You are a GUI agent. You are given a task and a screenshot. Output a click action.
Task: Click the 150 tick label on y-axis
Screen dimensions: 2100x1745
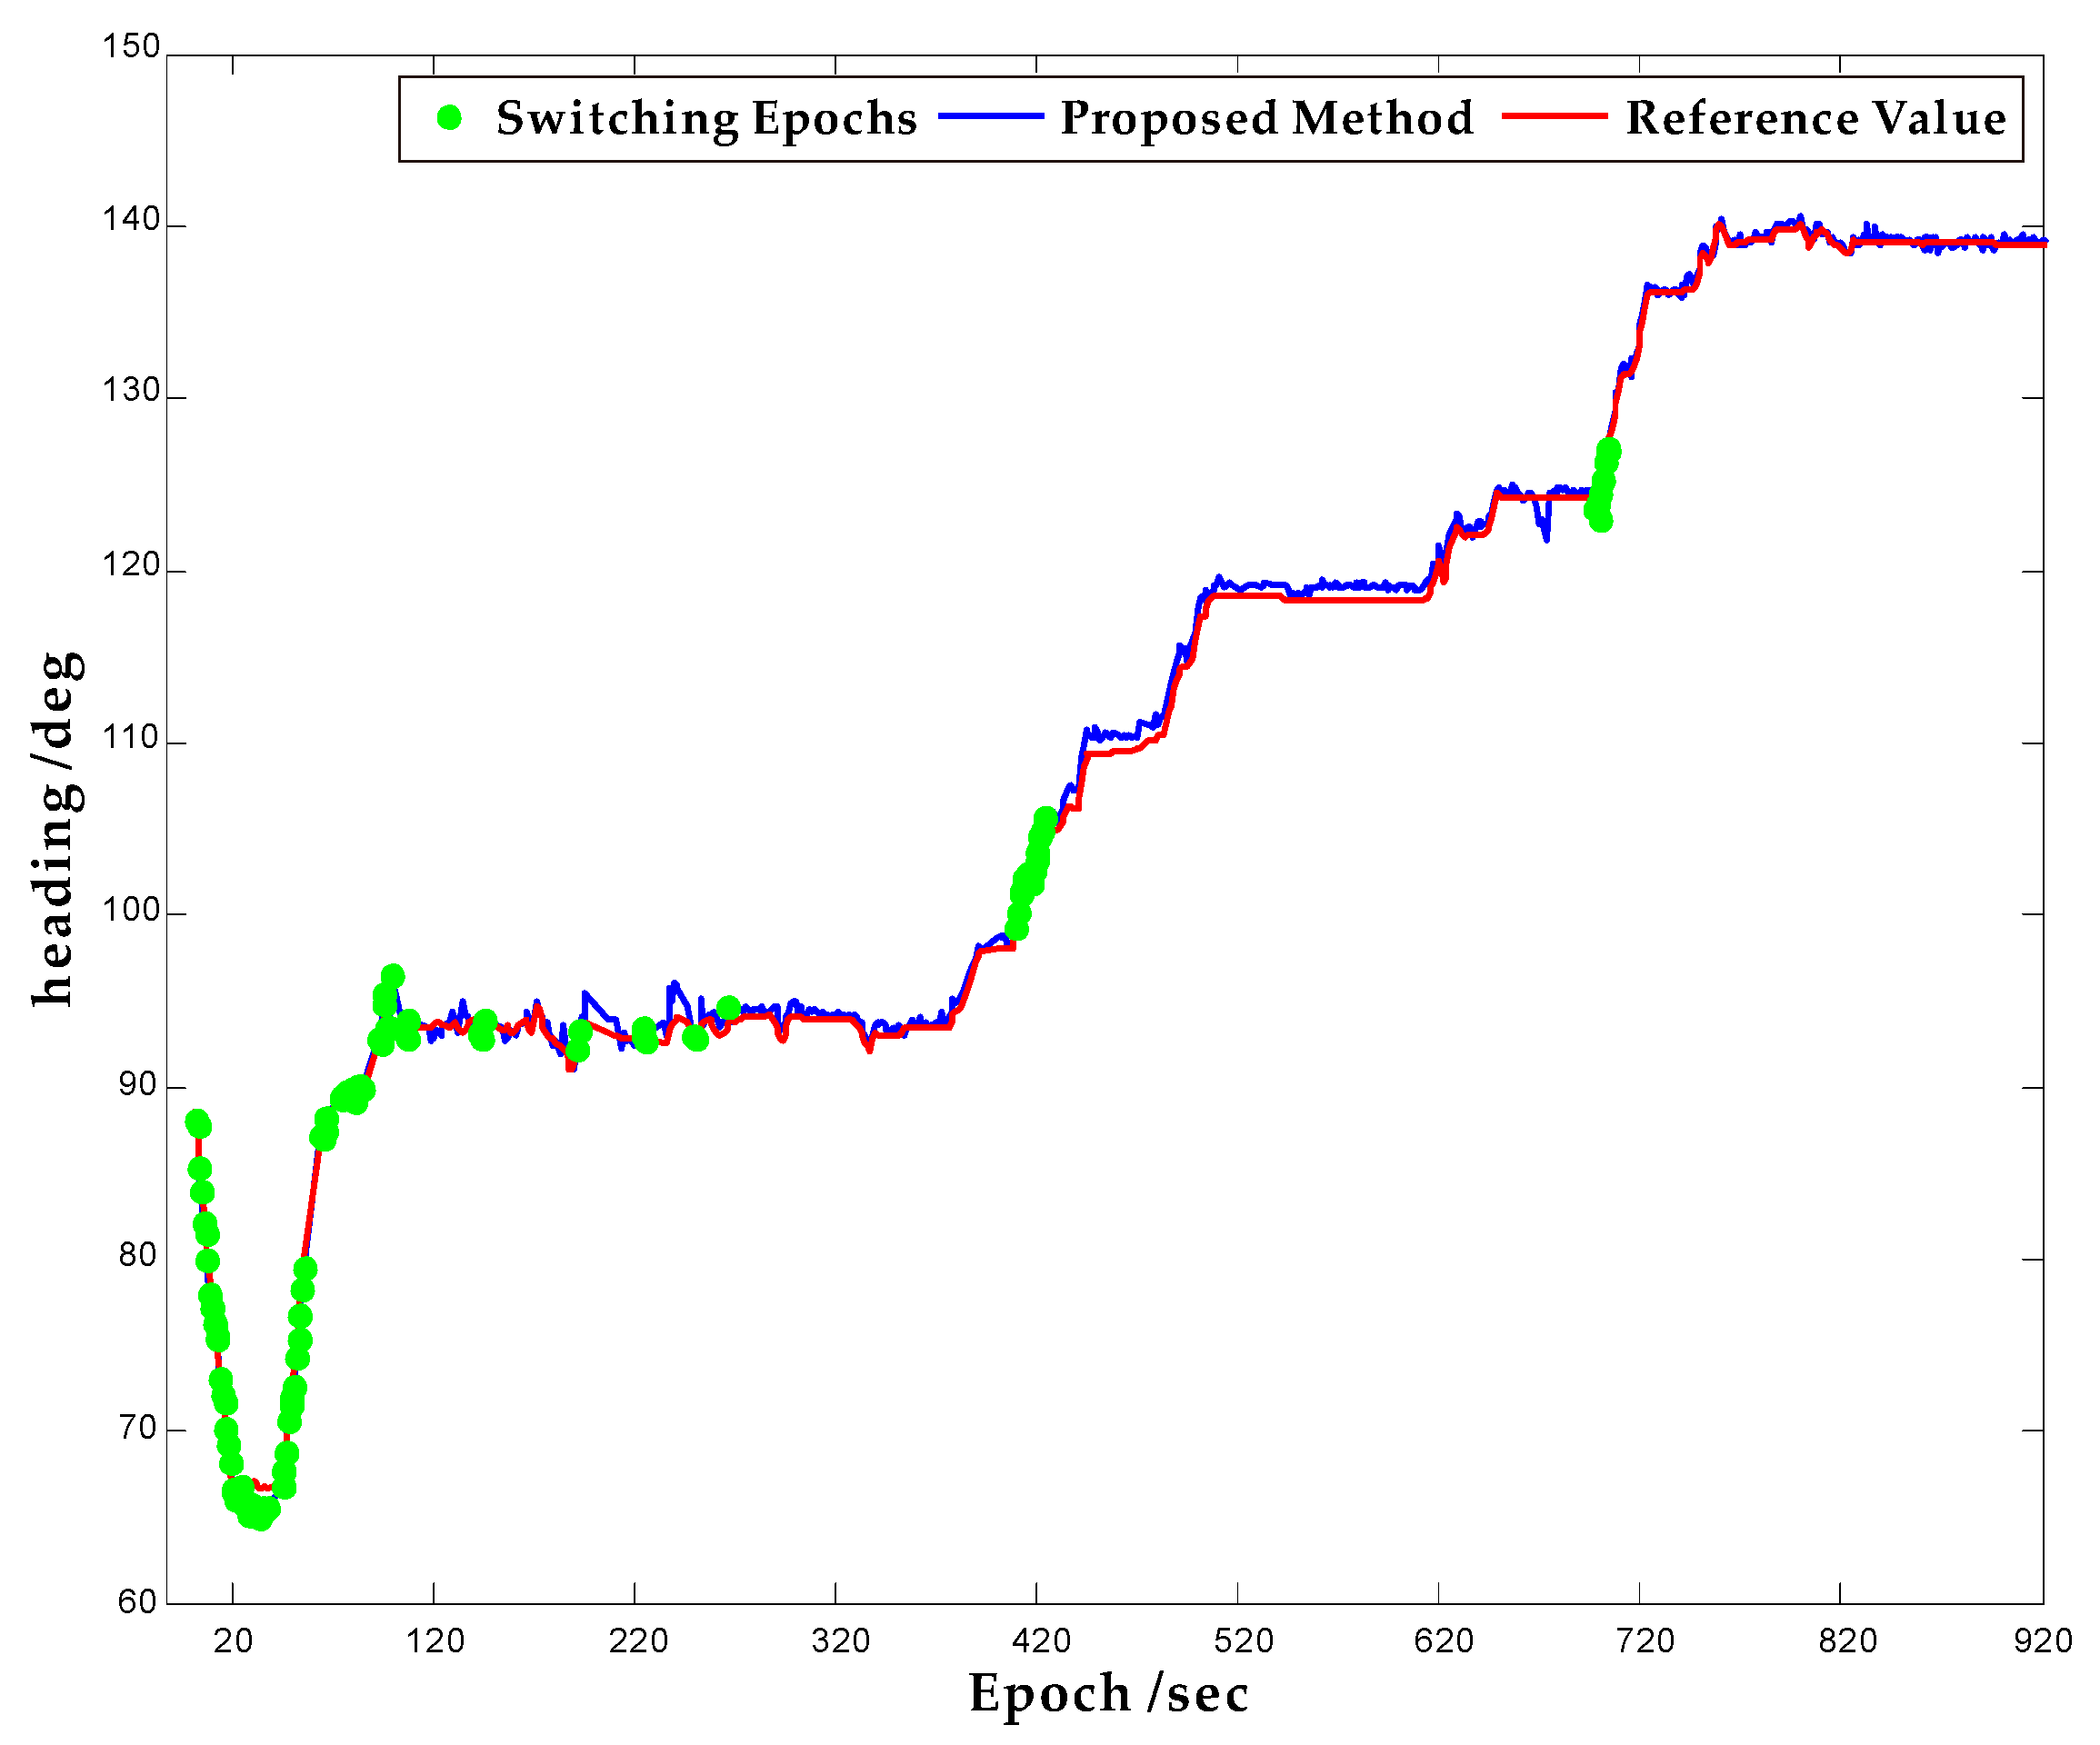131,47
